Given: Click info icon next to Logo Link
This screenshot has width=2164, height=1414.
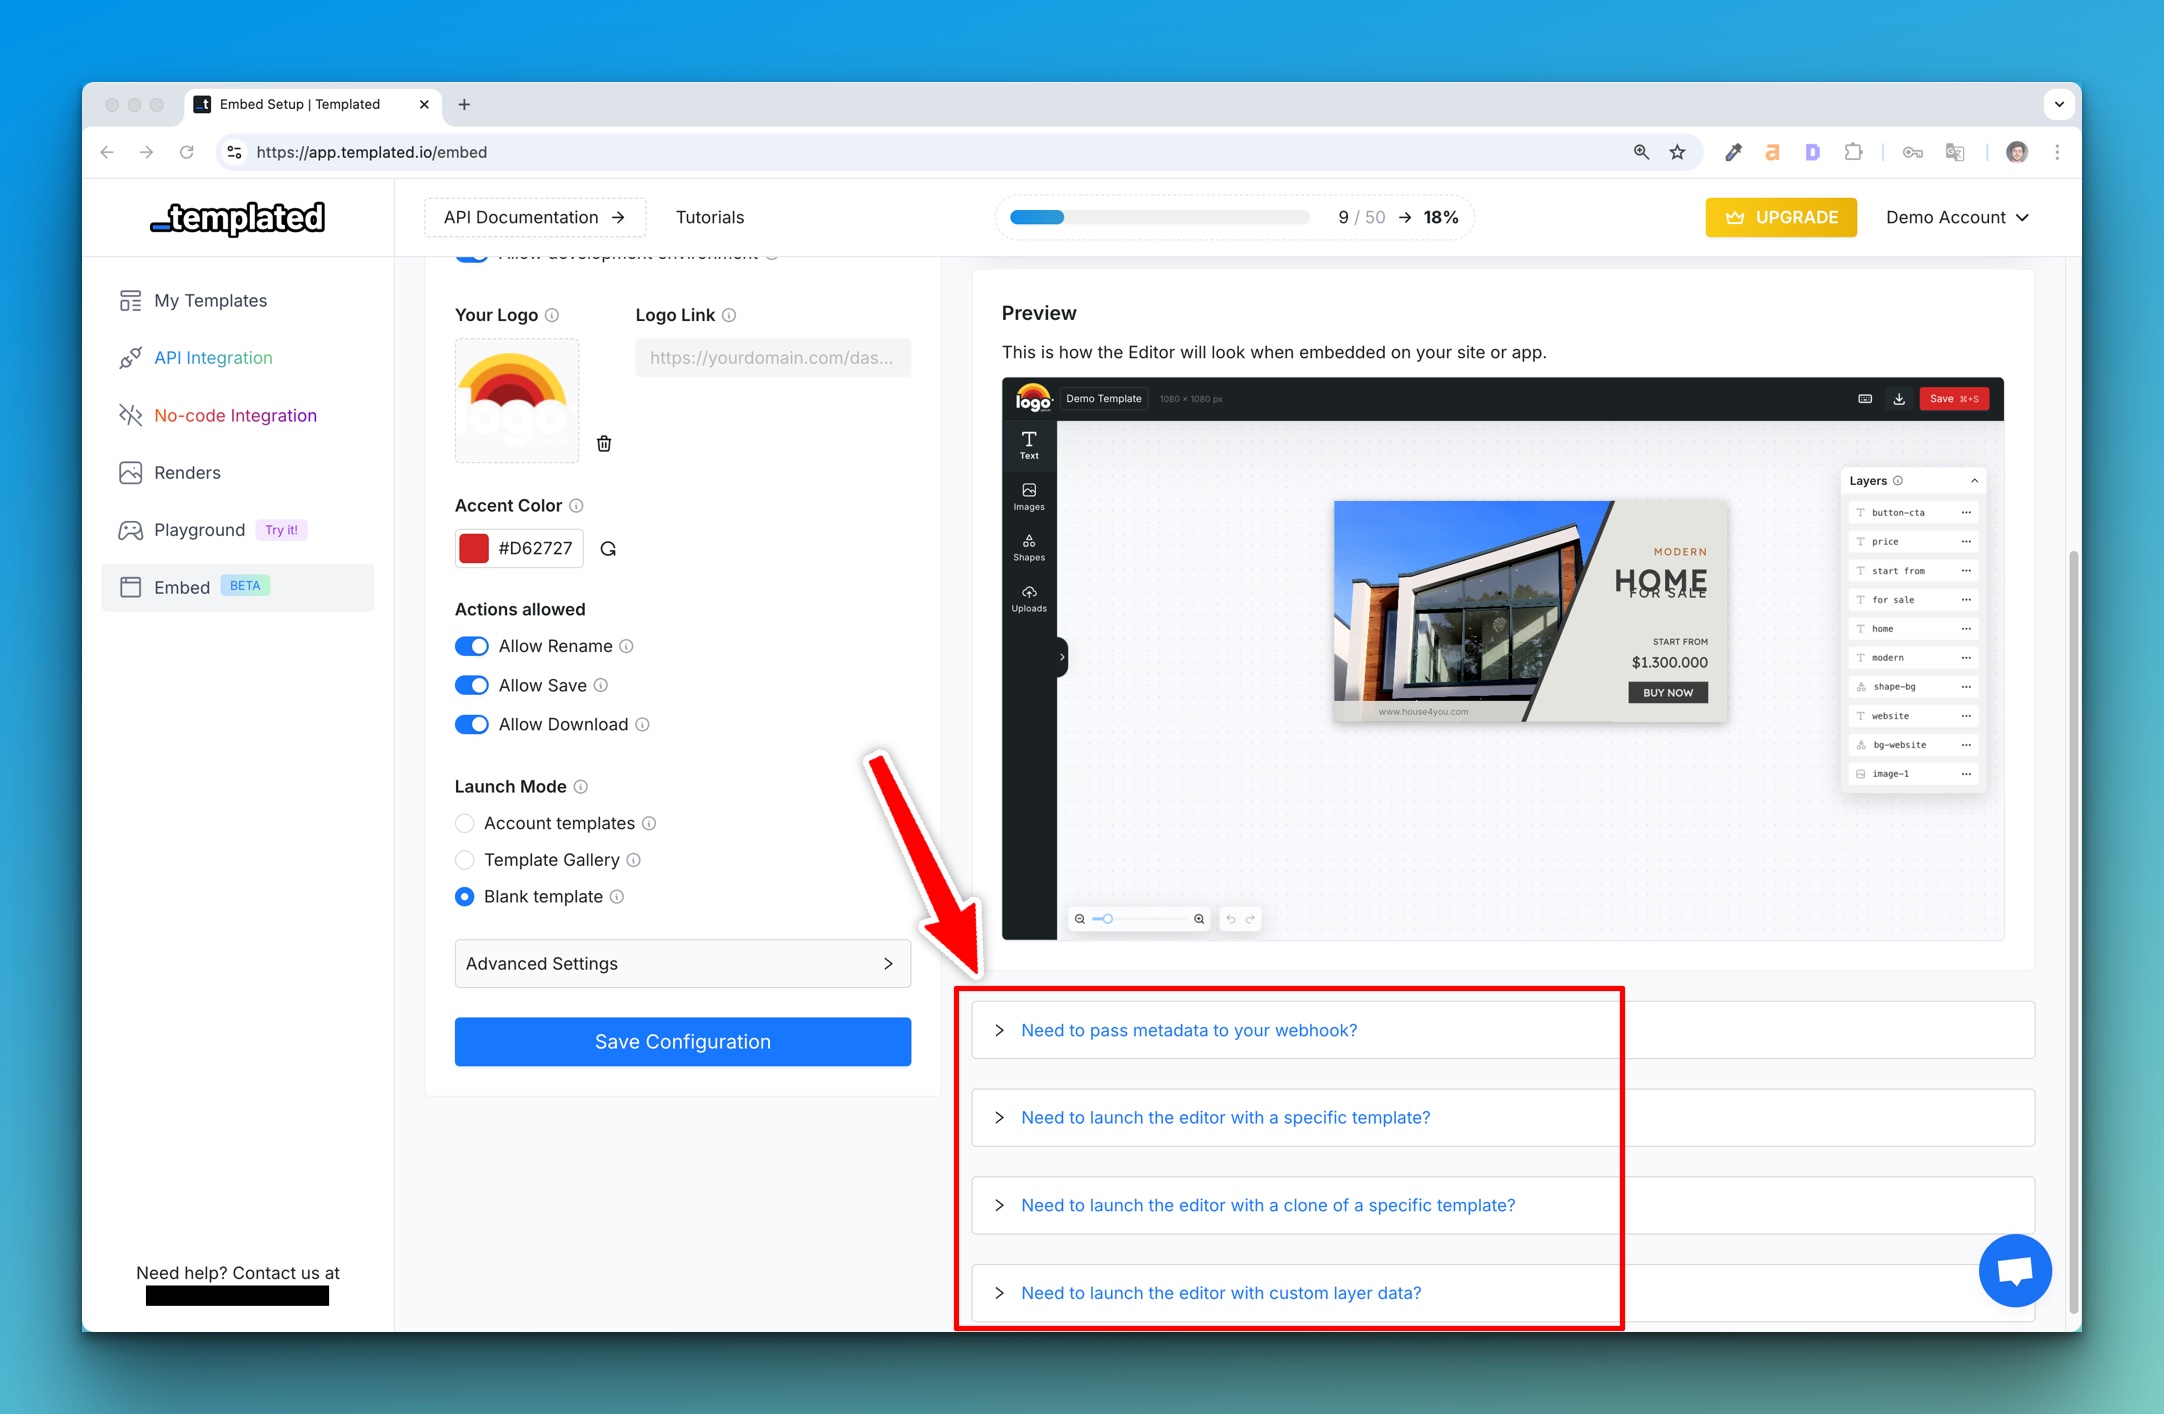Looking at the screenshot, I should (729, 315).
